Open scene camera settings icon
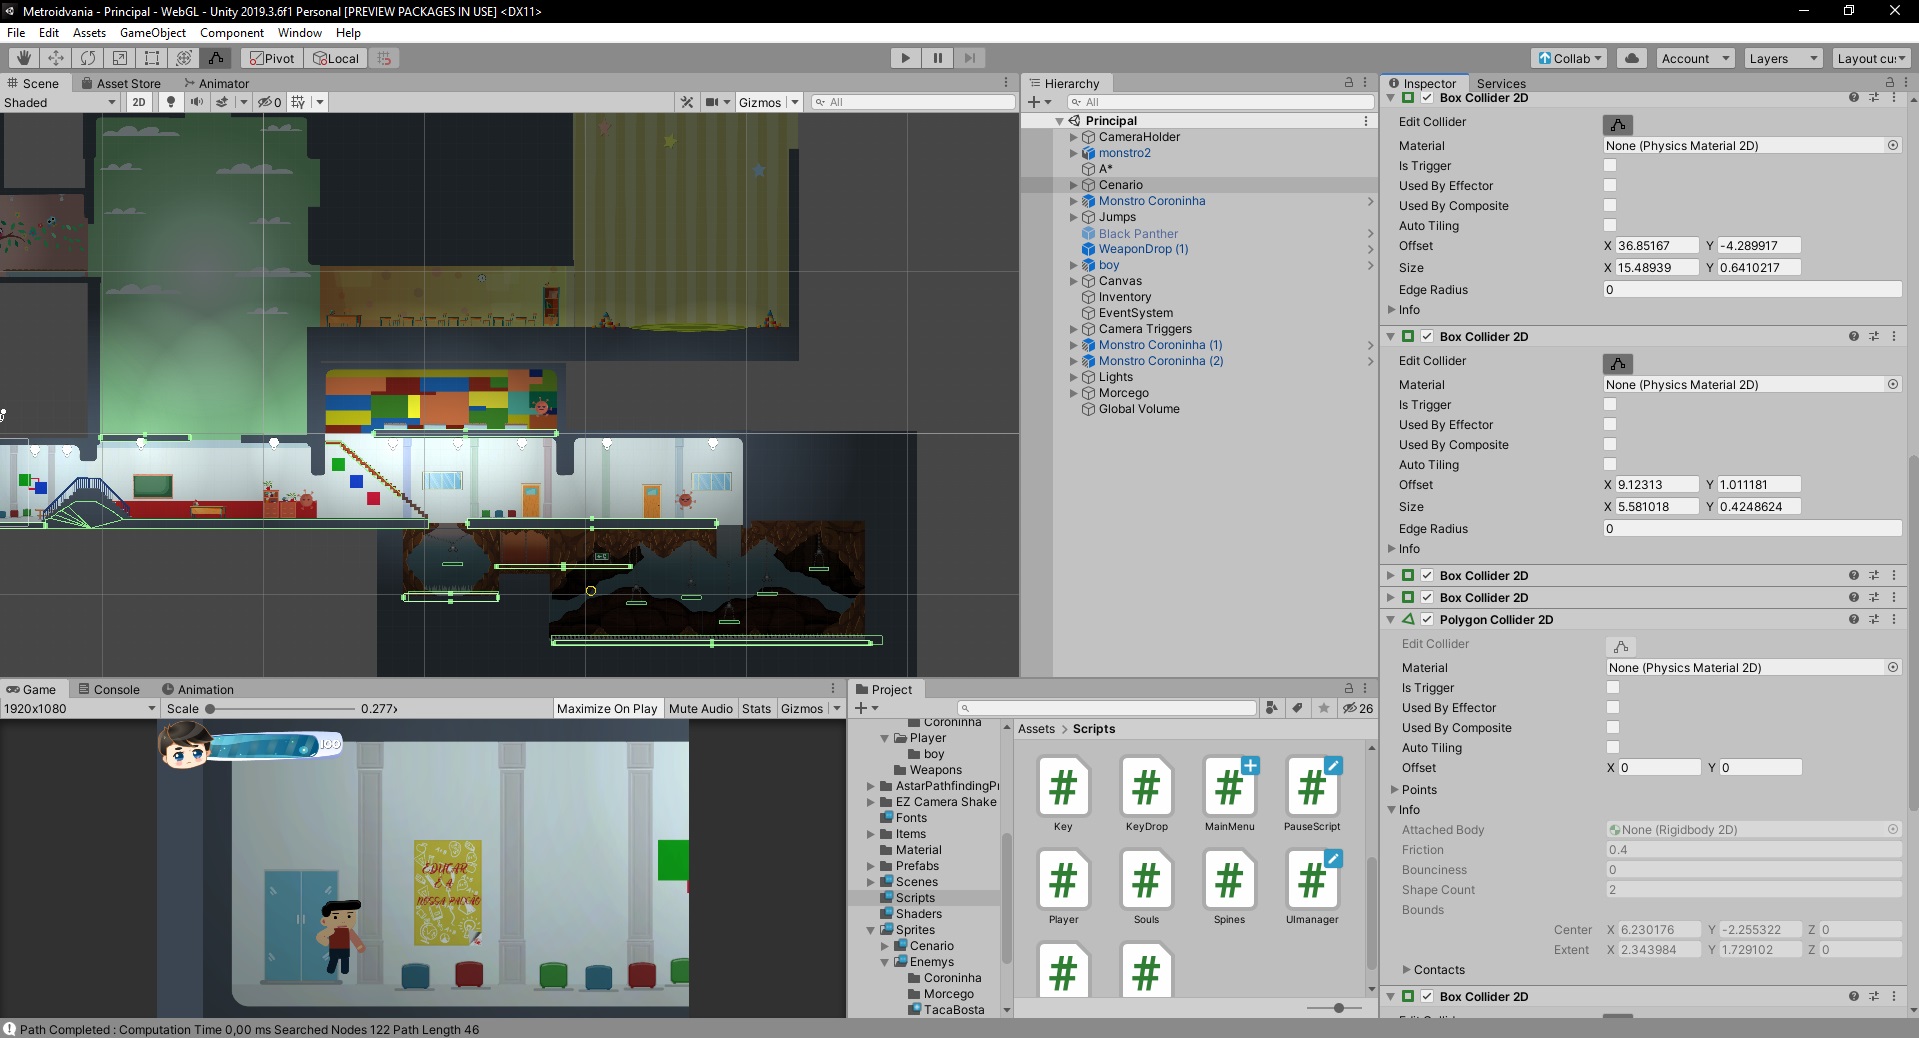The width and height of the screenshot is (1919, 1038). click(x=711, y=102)
